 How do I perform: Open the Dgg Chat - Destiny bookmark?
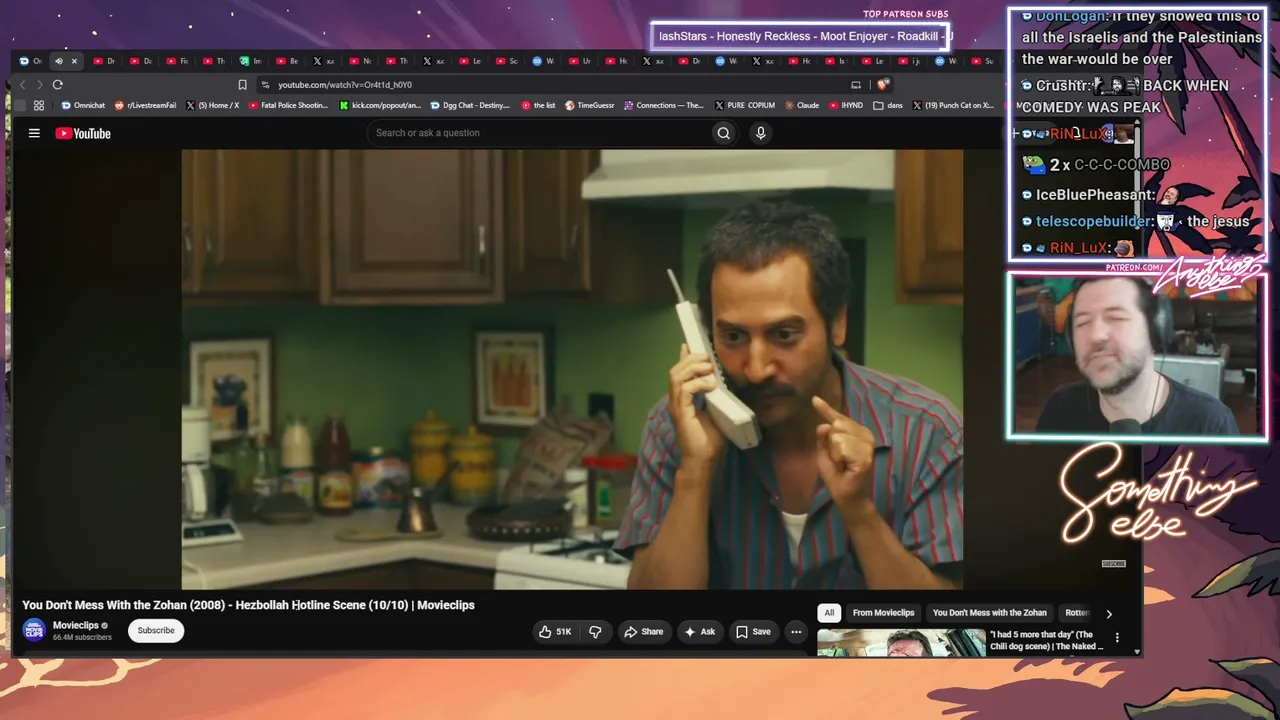(x=470, y=105)
